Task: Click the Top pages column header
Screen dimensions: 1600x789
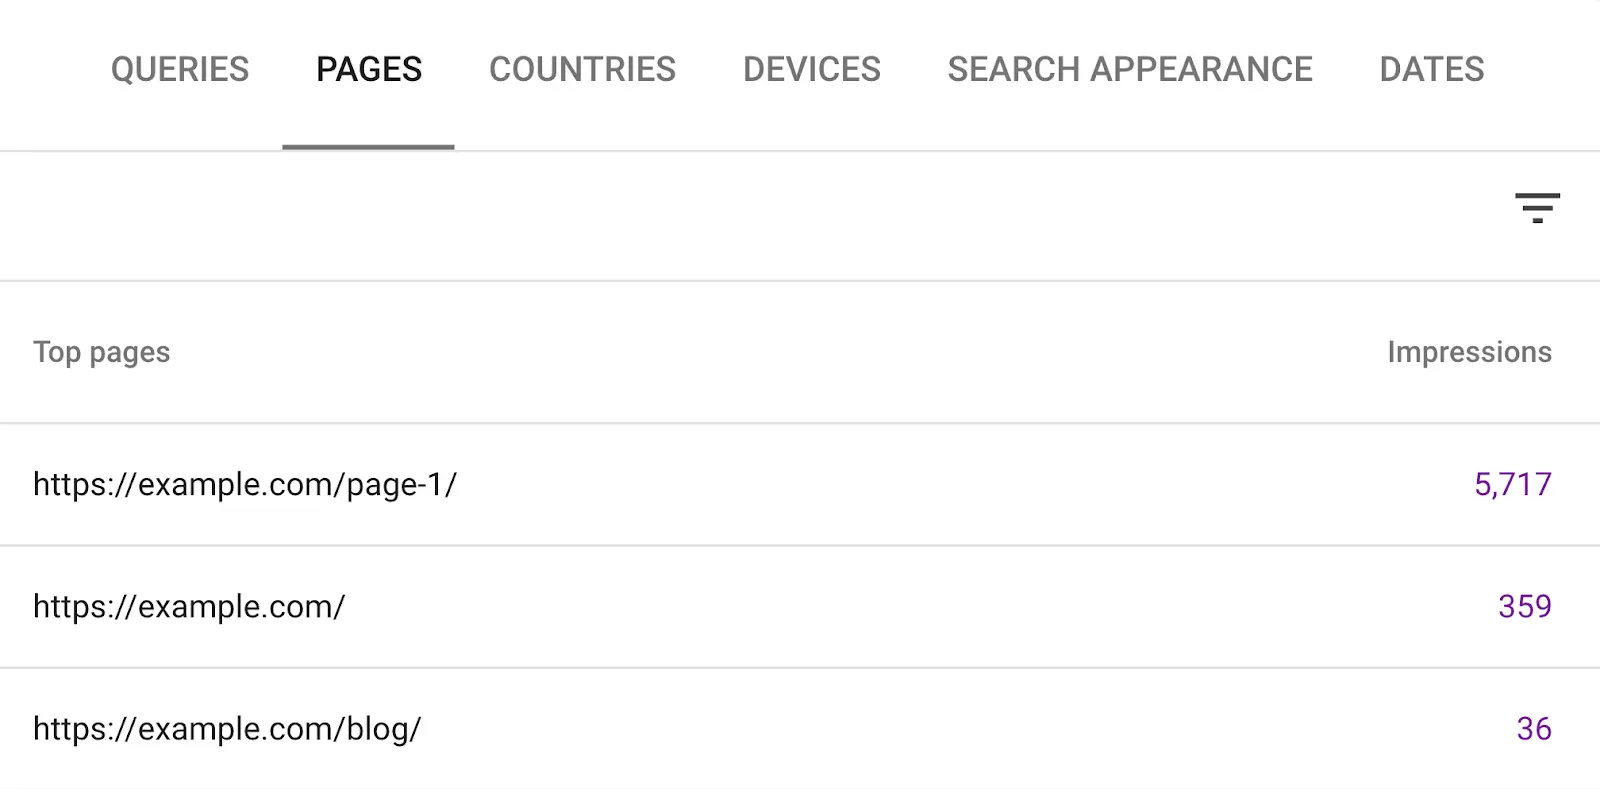Action: [102, 352]
